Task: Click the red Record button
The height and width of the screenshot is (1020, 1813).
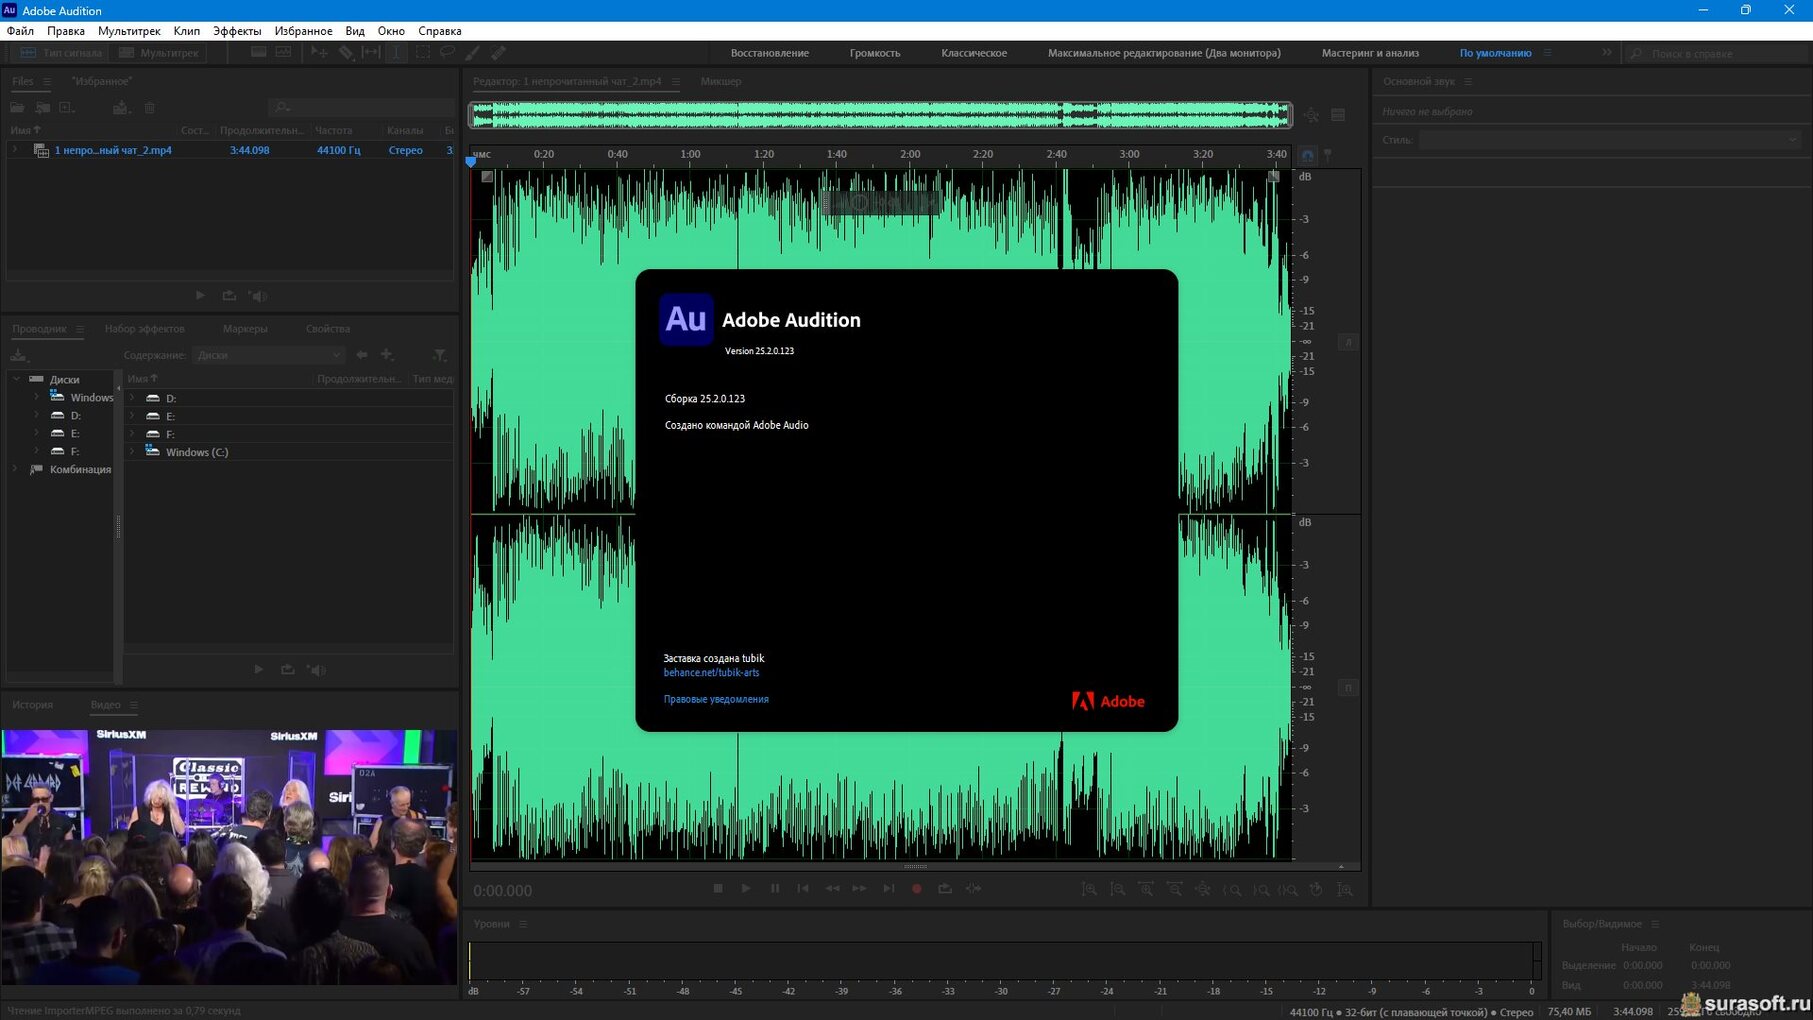Action: click(917, 888)
